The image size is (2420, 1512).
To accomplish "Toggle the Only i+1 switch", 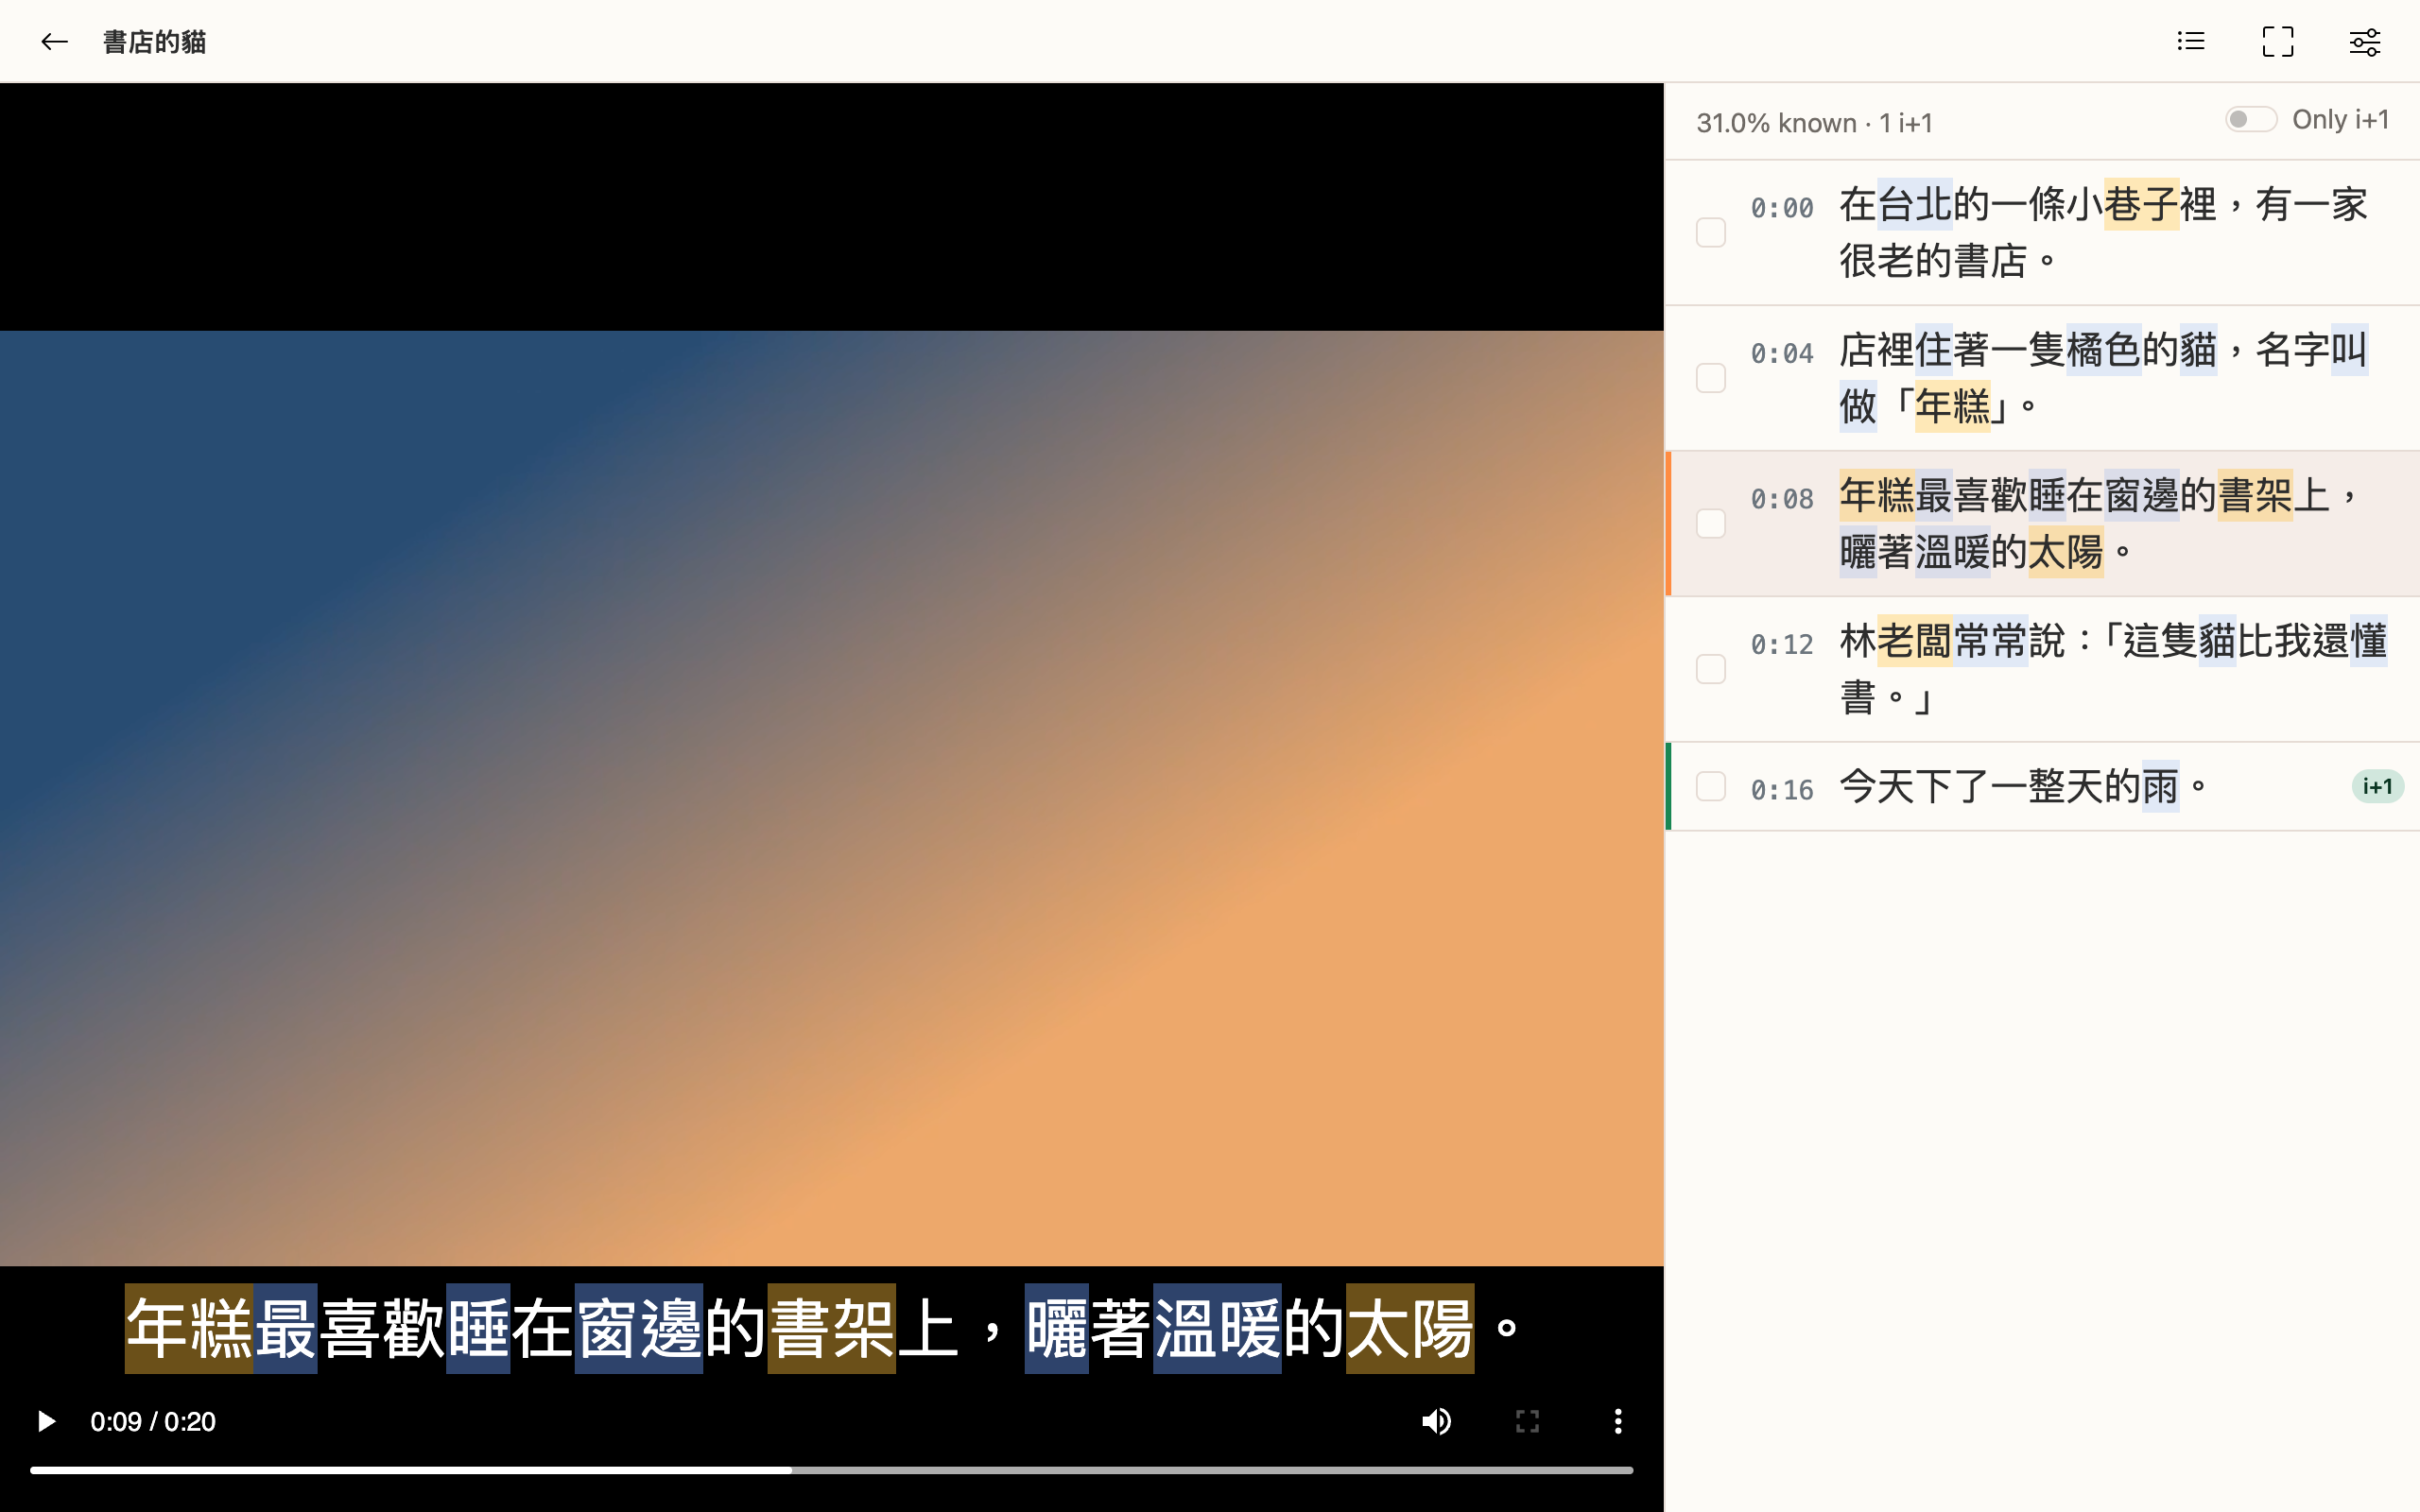I will [x=2250, y=119].
